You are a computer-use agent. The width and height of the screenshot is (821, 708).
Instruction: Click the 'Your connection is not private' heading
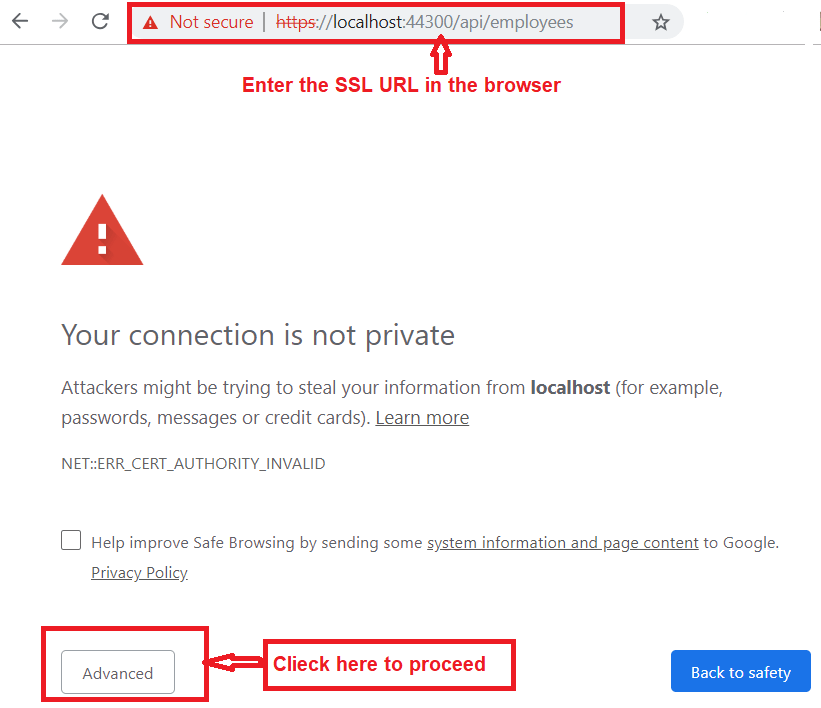(258, 335)
